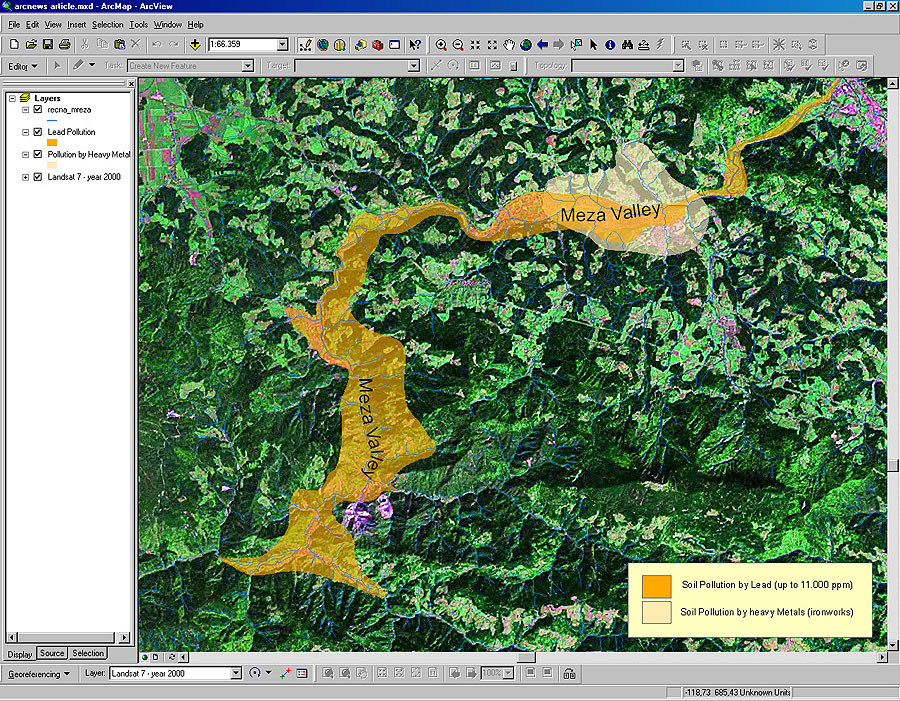
Task: Click the Add Data yellow plus icon
Action: [x=195, y=44]
